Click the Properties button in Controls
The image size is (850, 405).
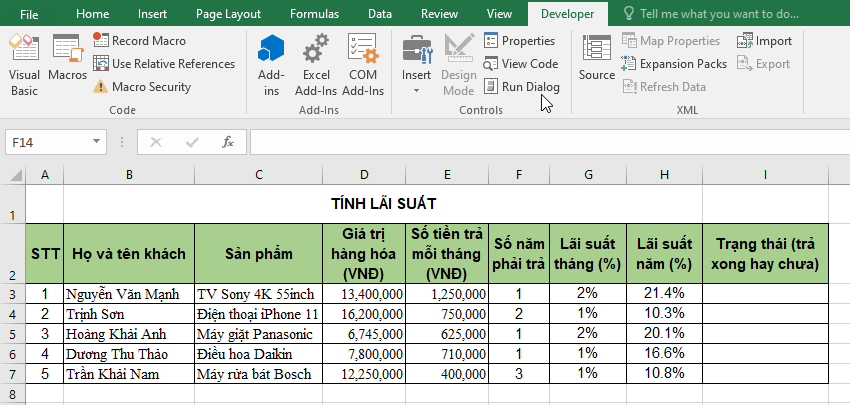(x=519, y=41)
